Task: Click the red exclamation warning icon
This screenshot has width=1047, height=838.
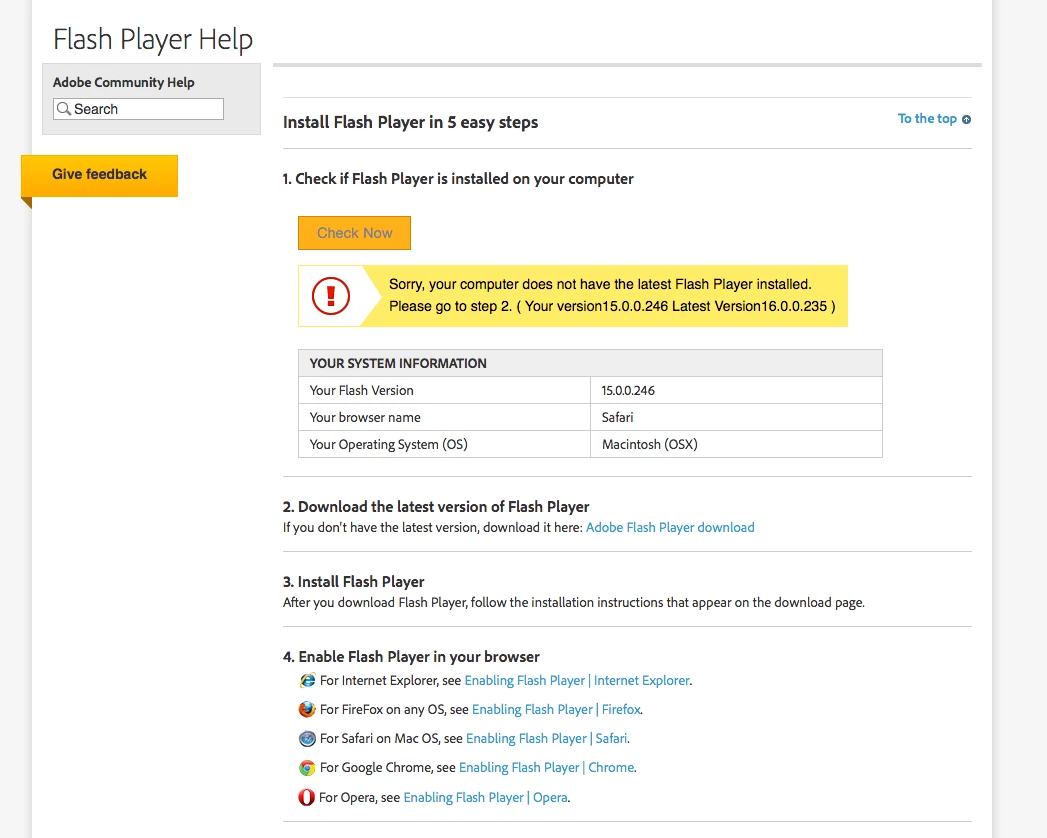Action: (331, 296)
